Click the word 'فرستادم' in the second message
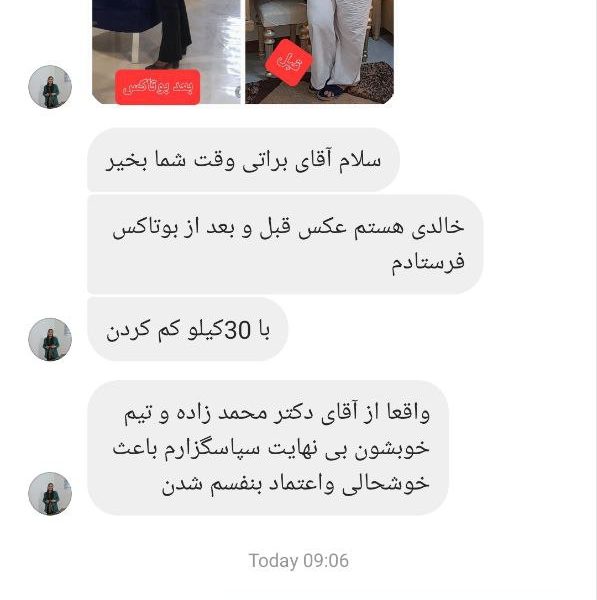This screenshot has width=597, height=600. click(x=427, y=262)
